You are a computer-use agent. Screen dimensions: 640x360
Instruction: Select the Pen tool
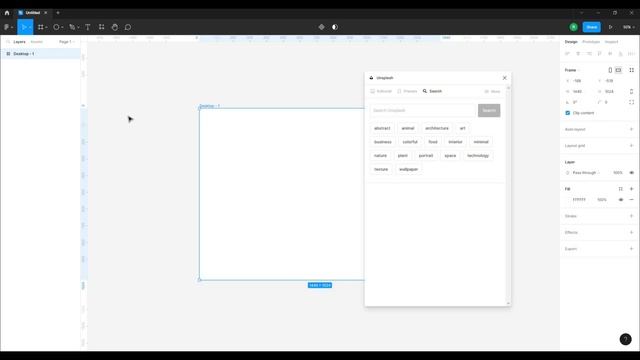tap(72, 27)
